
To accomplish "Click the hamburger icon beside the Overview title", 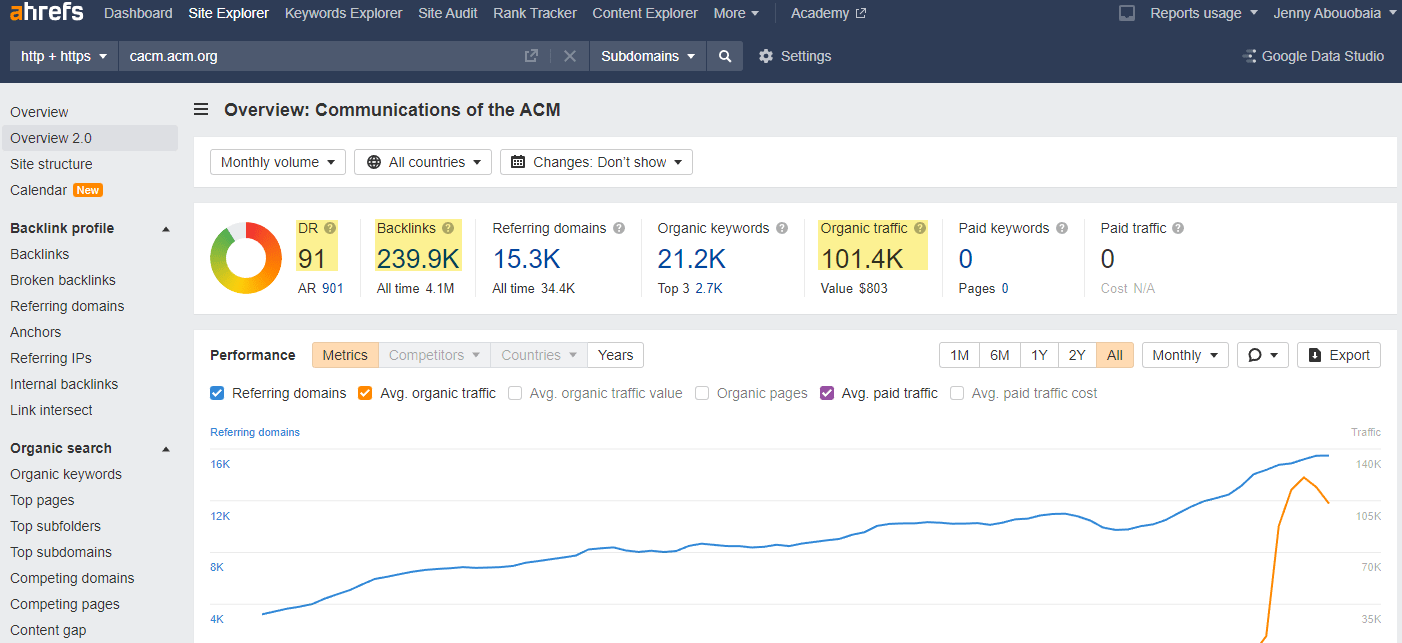I will pos(200,110).
